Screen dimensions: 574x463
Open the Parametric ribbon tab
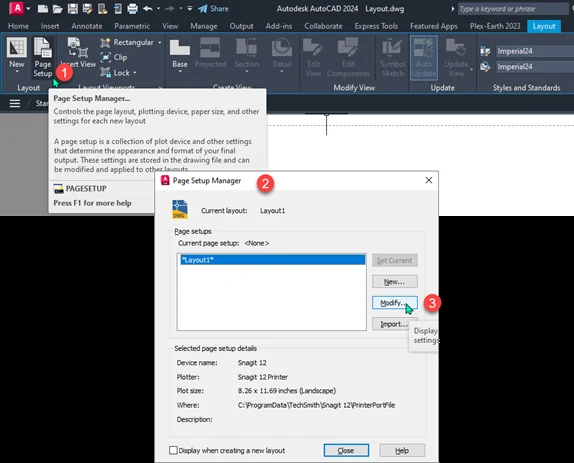tap(132, 26)
